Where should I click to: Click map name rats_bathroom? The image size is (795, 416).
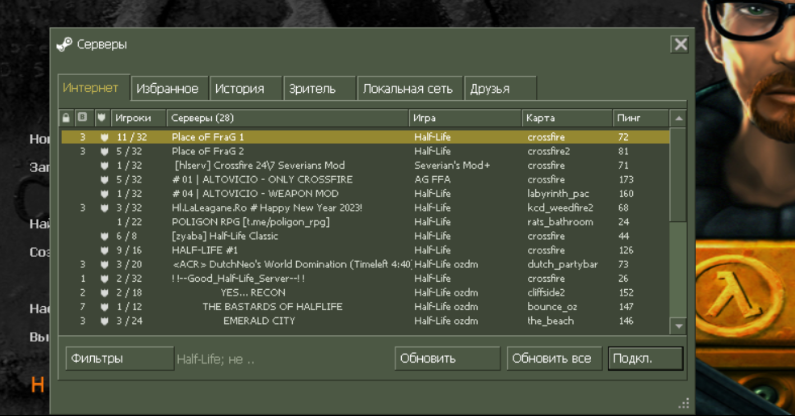pos(560,222)
